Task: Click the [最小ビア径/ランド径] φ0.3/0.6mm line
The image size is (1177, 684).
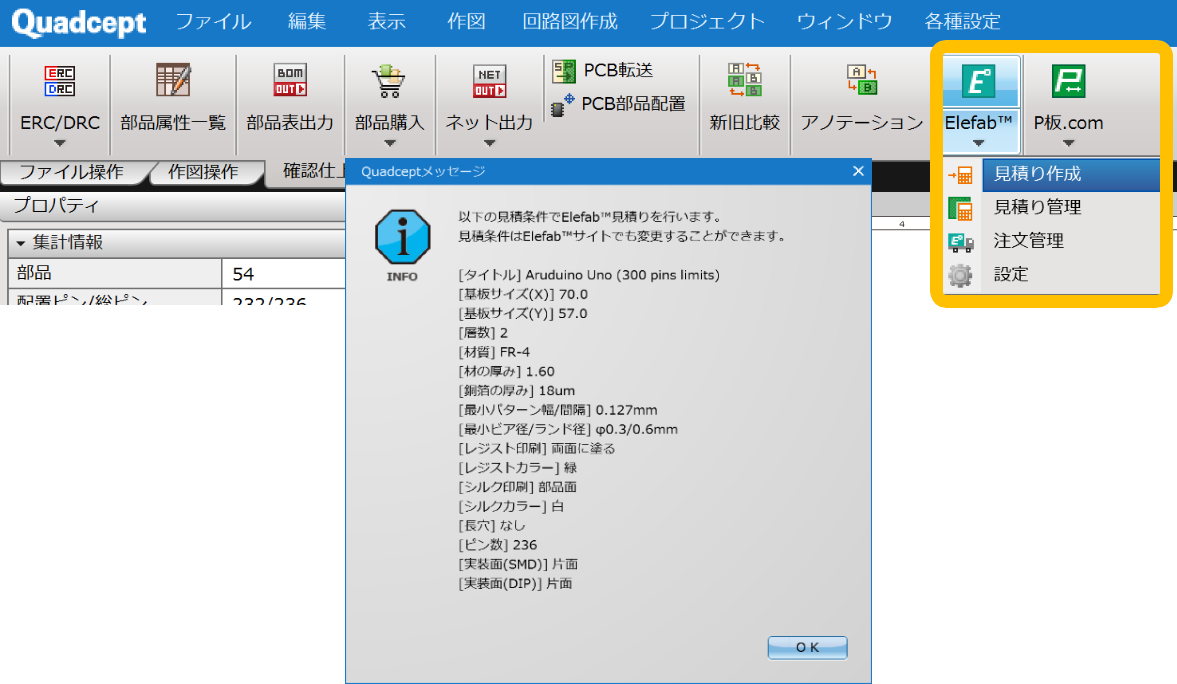Action: pos(568,429)
